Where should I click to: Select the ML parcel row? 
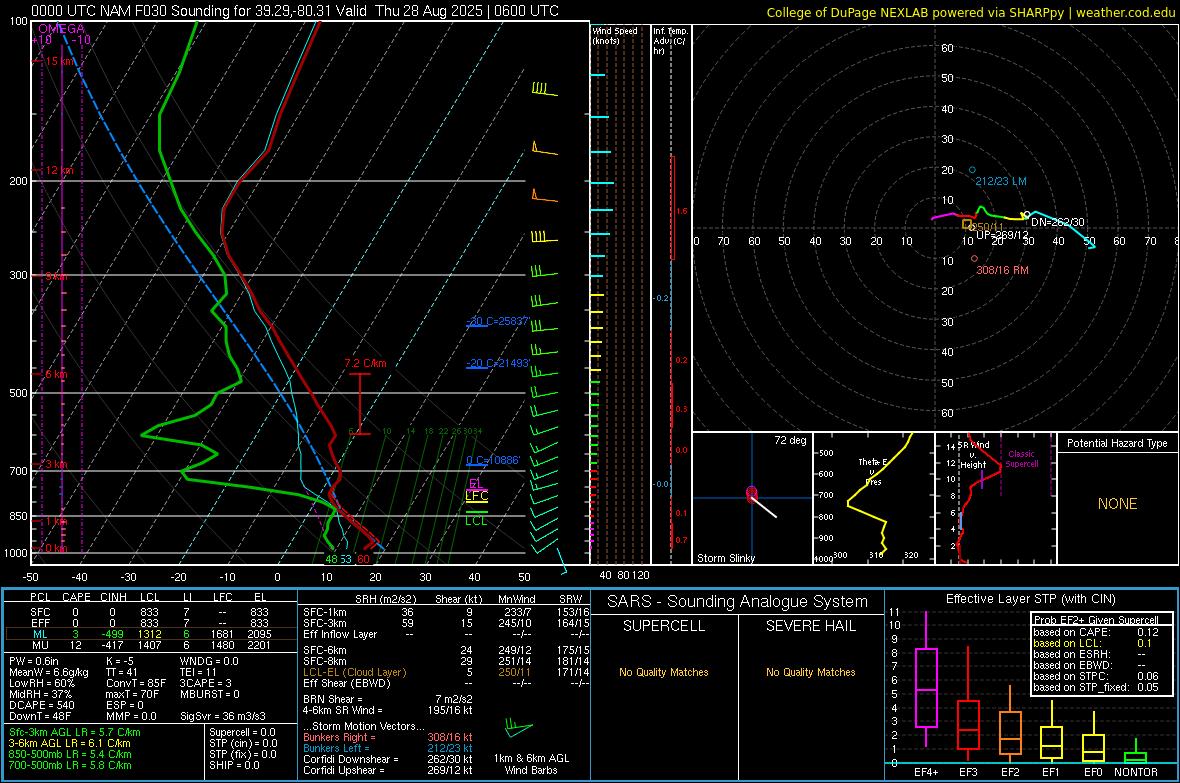click(x=151, y=634)
